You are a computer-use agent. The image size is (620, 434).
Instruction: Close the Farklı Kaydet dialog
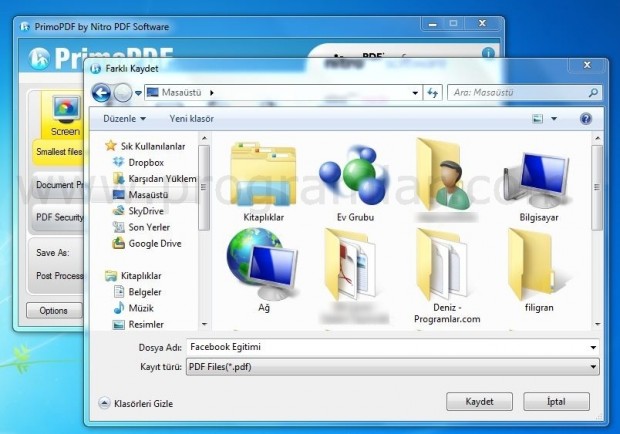(x=587, y=65)
